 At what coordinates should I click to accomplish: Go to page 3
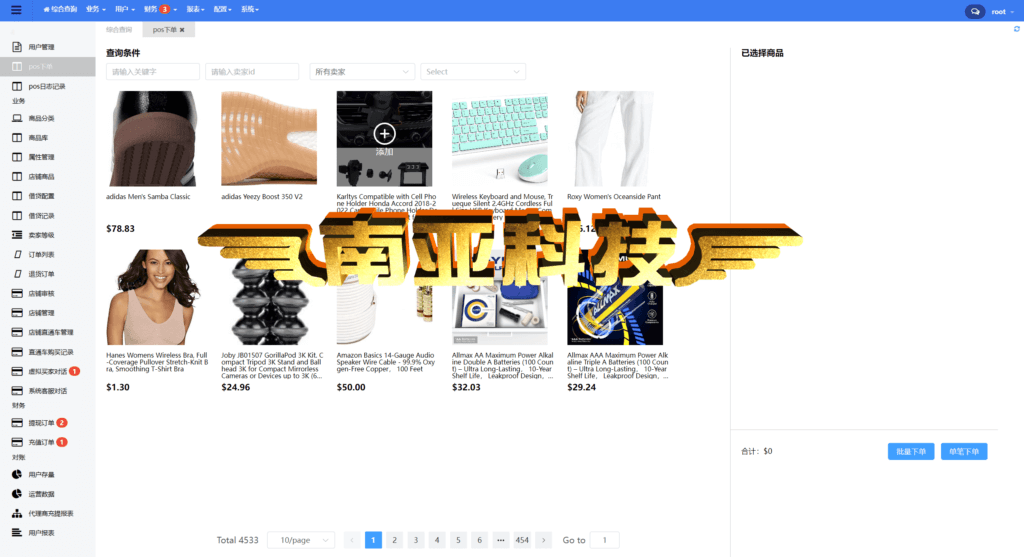pyautogui.click(x=415, y=540)
